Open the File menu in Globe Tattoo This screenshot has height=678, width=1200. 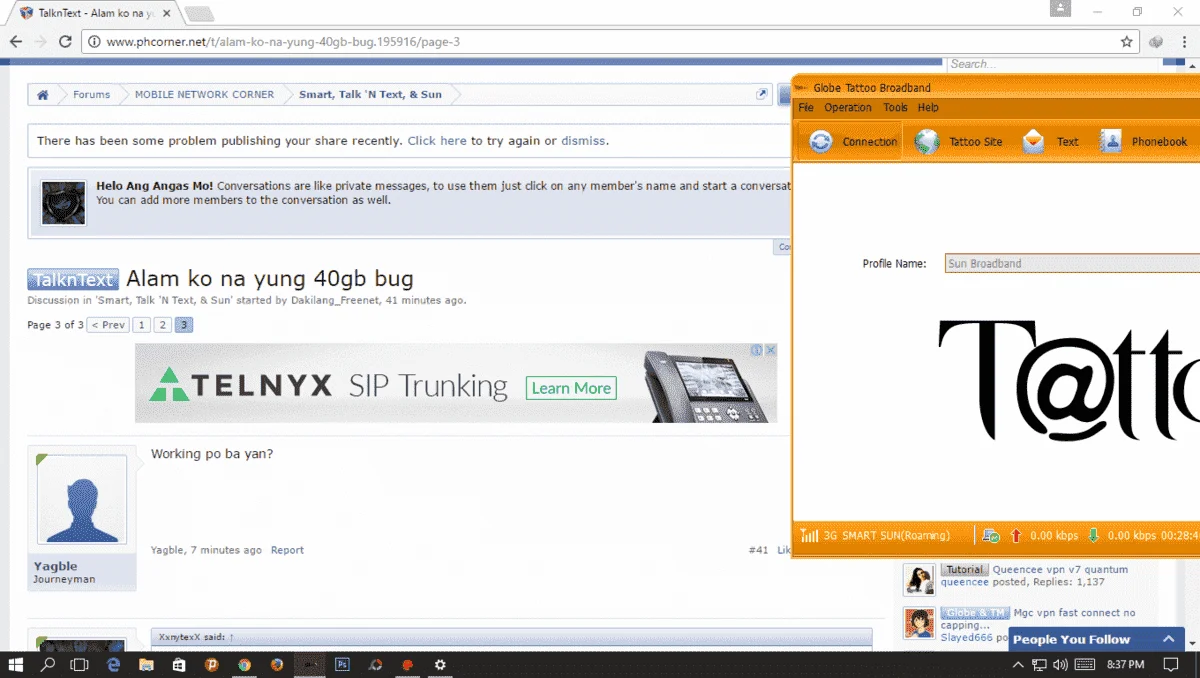[x=806, y=107]
